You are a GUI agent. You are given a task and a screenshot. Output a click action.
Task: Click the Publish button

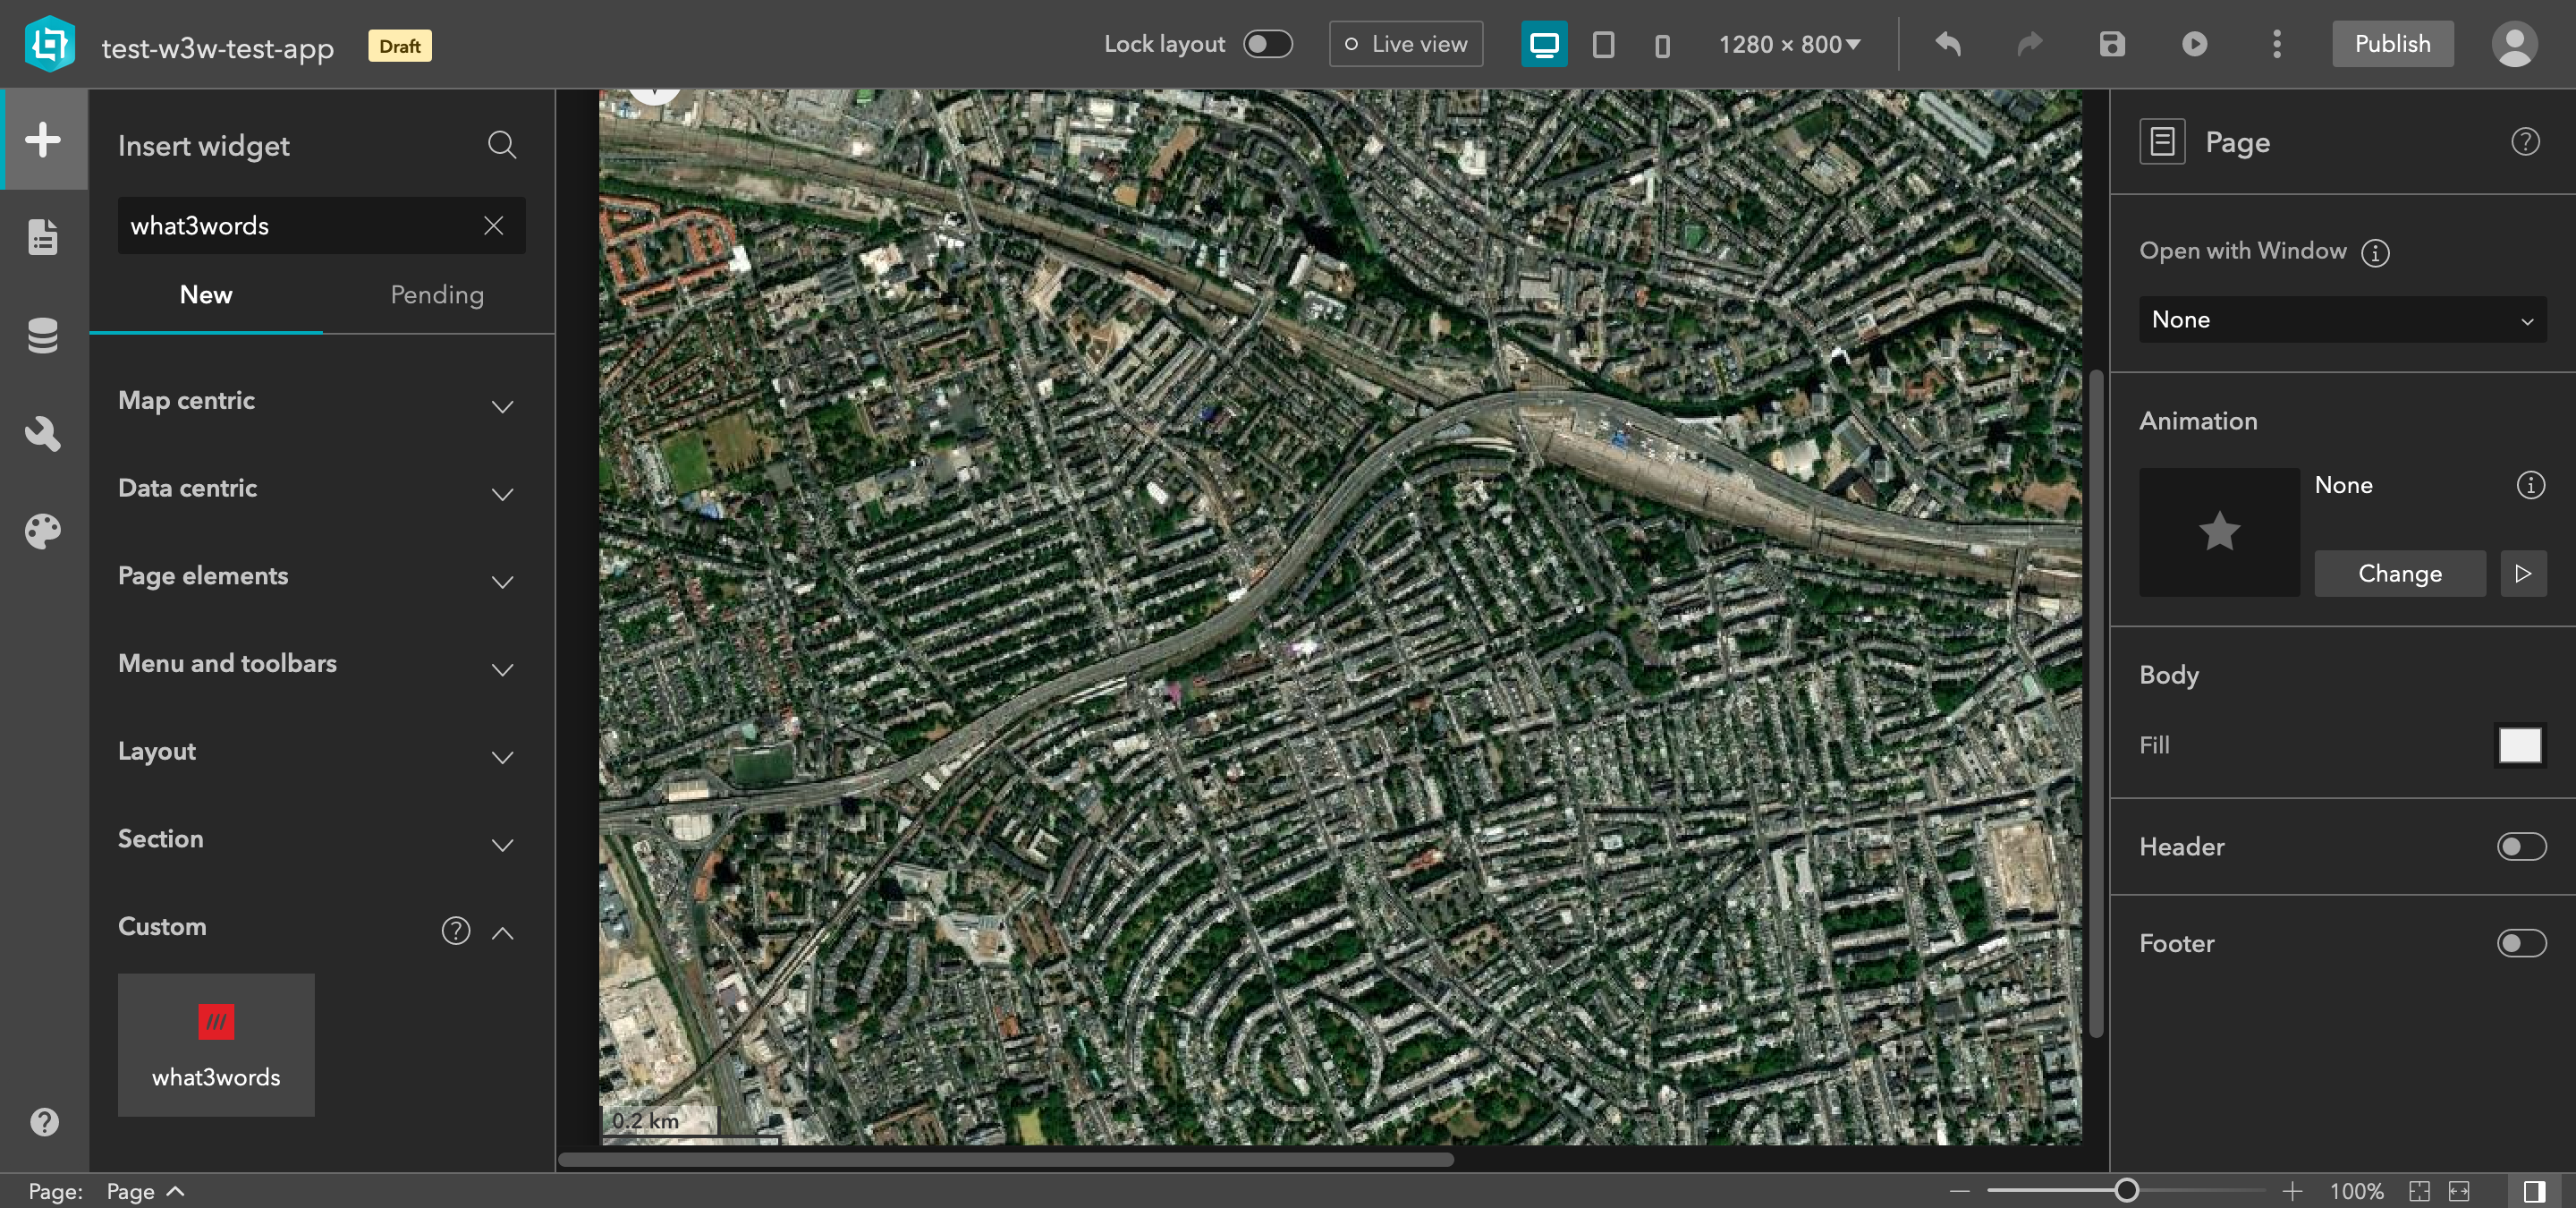(2391, 44)
